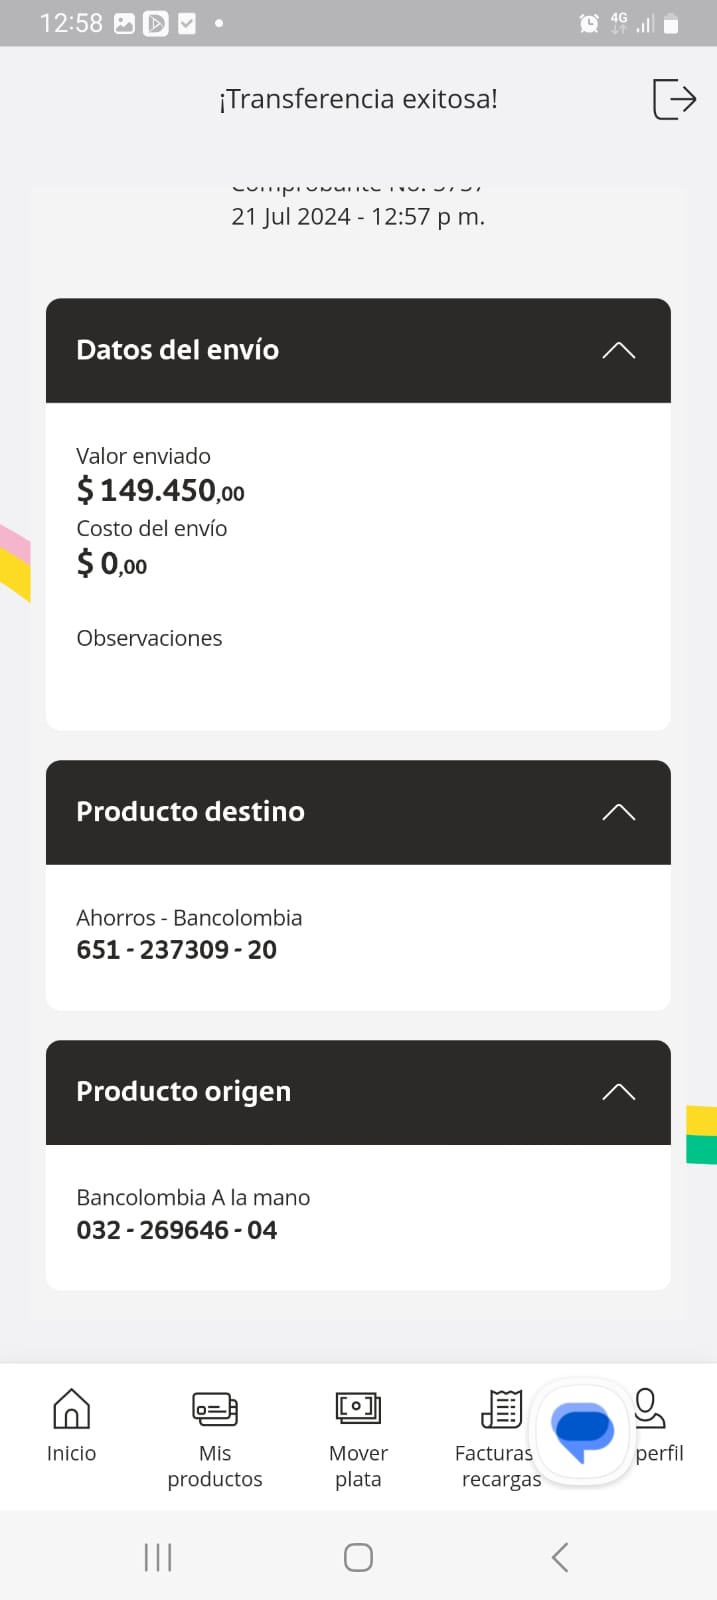The image size is (717, 1600).
Task: Tap the destination account number 651-237309-20
Action: 177,950
